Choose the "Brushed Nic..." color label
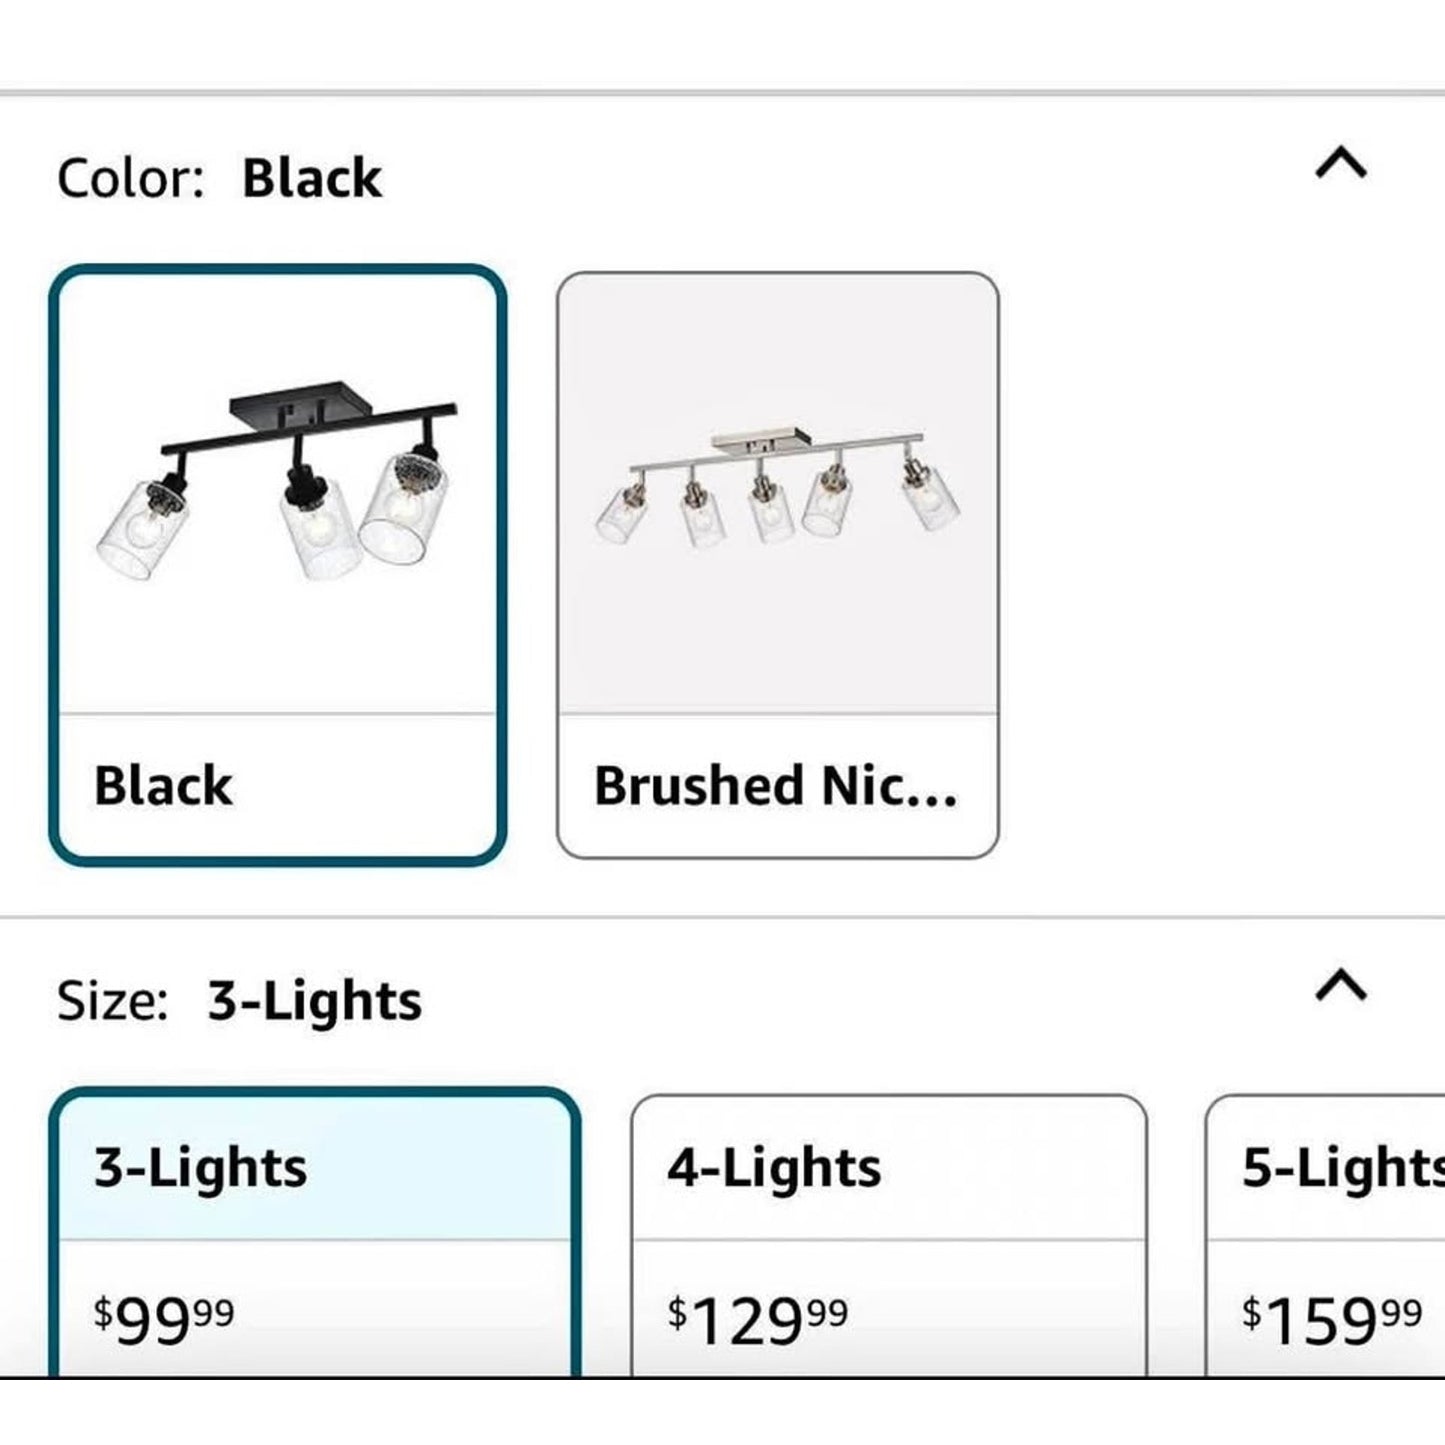Image resolution: width=1445 pixels, height=1445 pixels. [776, 785]
